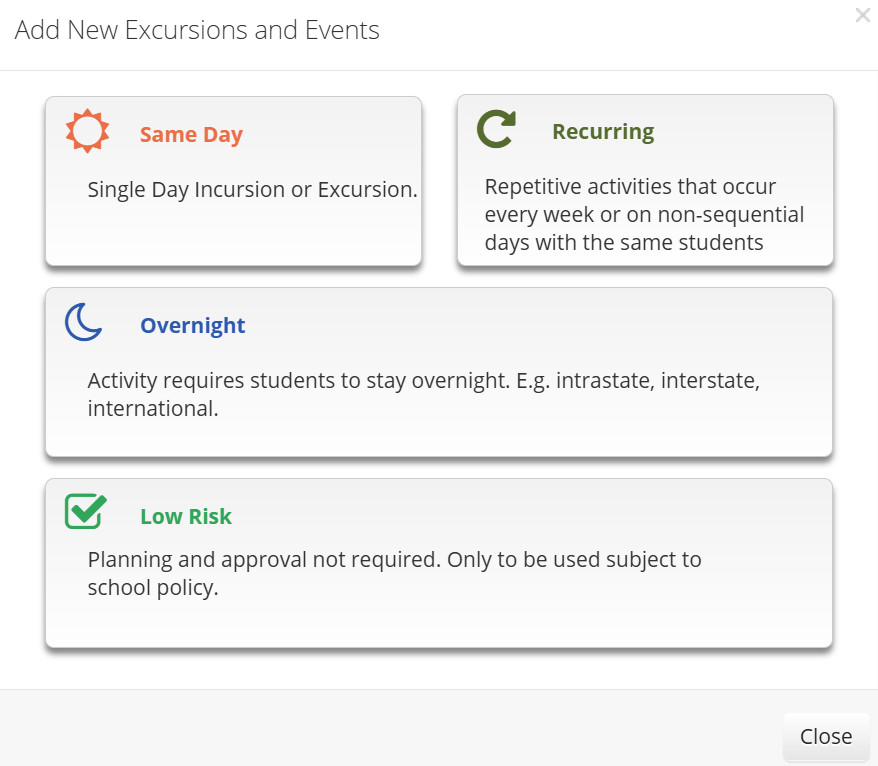Close the dialog with the X icon
Image resolution: width=878 pixels, height=766 pixels.
(862, 15)
